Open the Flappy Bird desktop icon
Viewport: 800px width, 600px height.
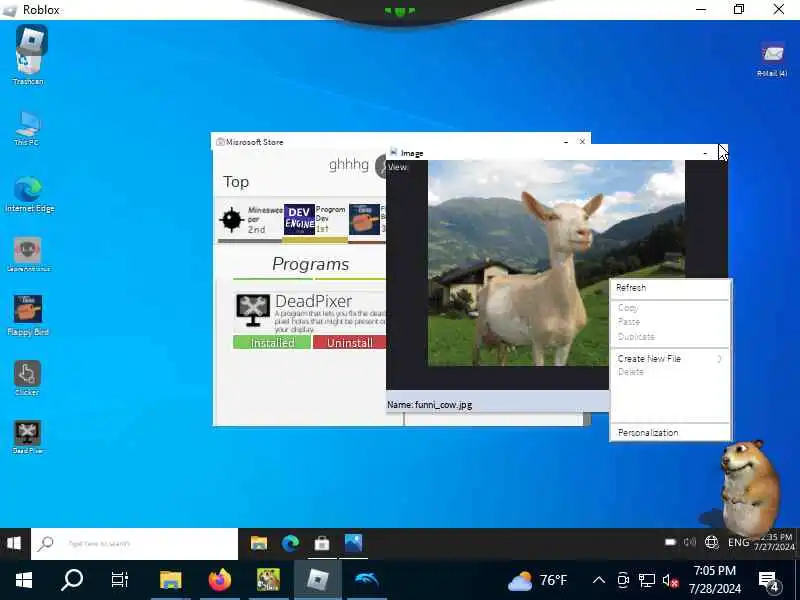click(x=28, y=315)
